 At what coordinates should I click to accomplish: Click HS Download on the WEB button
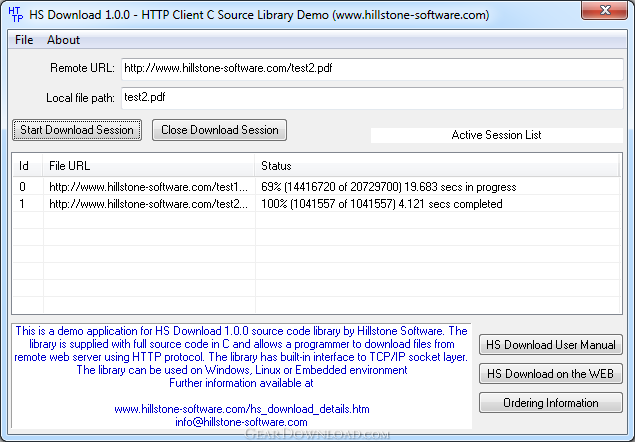[x=551, y=374]
